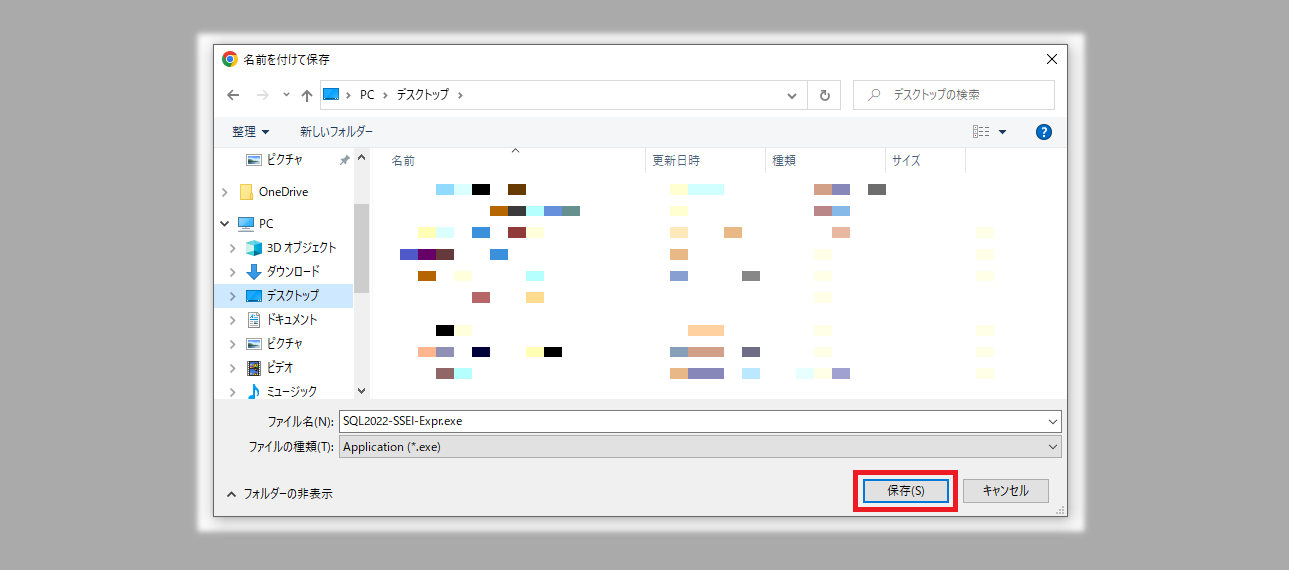This screenshot has width=1289, height=570.
Task: Select デスクトップ in the address breadcrumb
Action: (423, 95)
